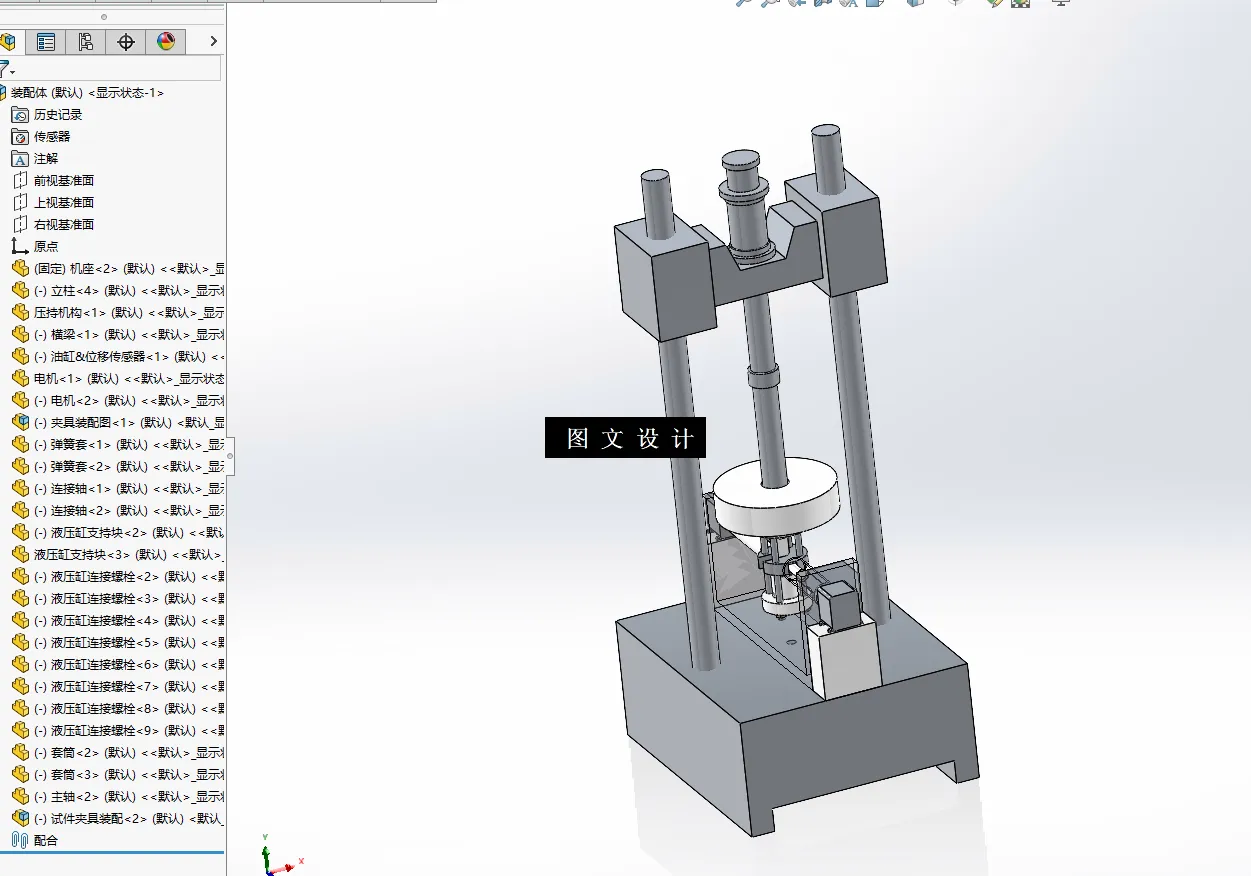Select the 液压缸支持块<3> part icon
1251x876 pixels.
(20, 555)
